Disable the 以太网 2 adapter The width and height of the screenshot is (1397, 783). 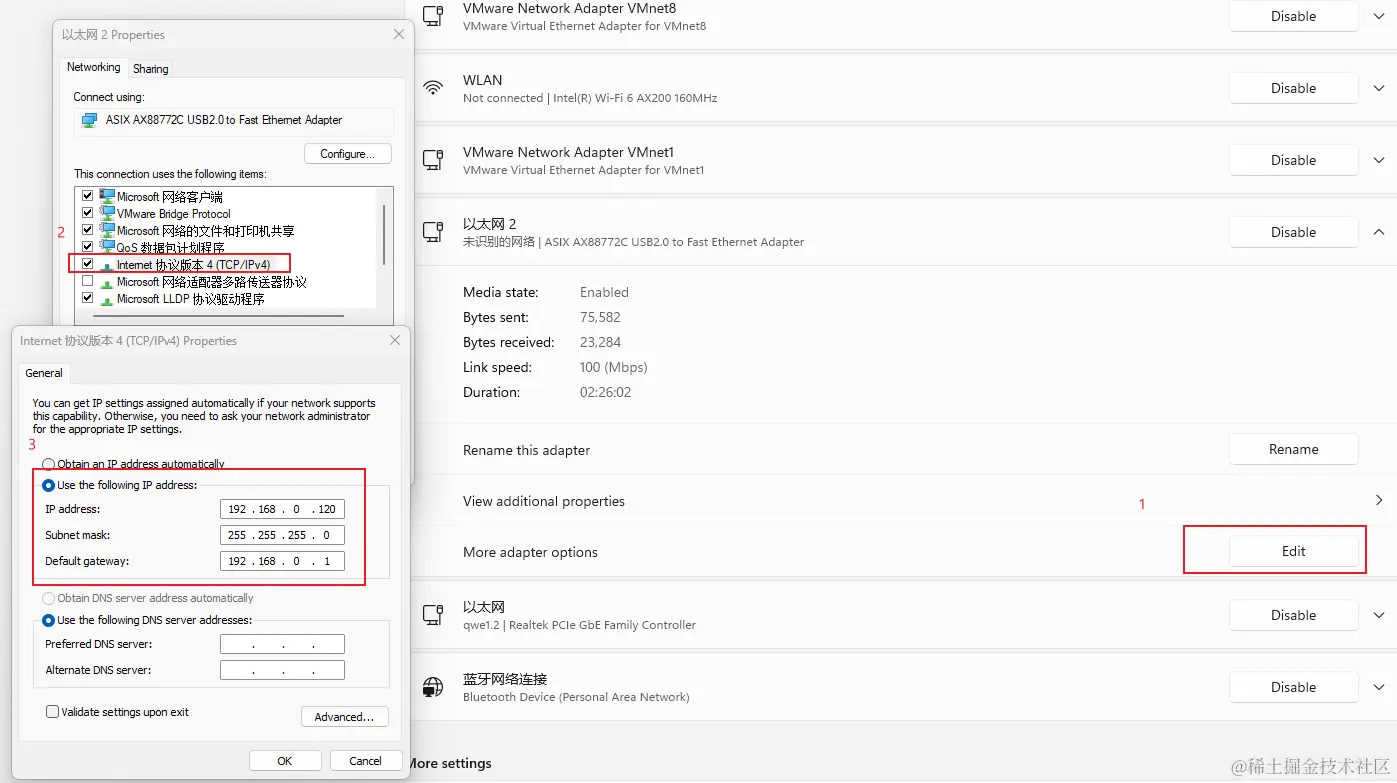[1294, 232]
